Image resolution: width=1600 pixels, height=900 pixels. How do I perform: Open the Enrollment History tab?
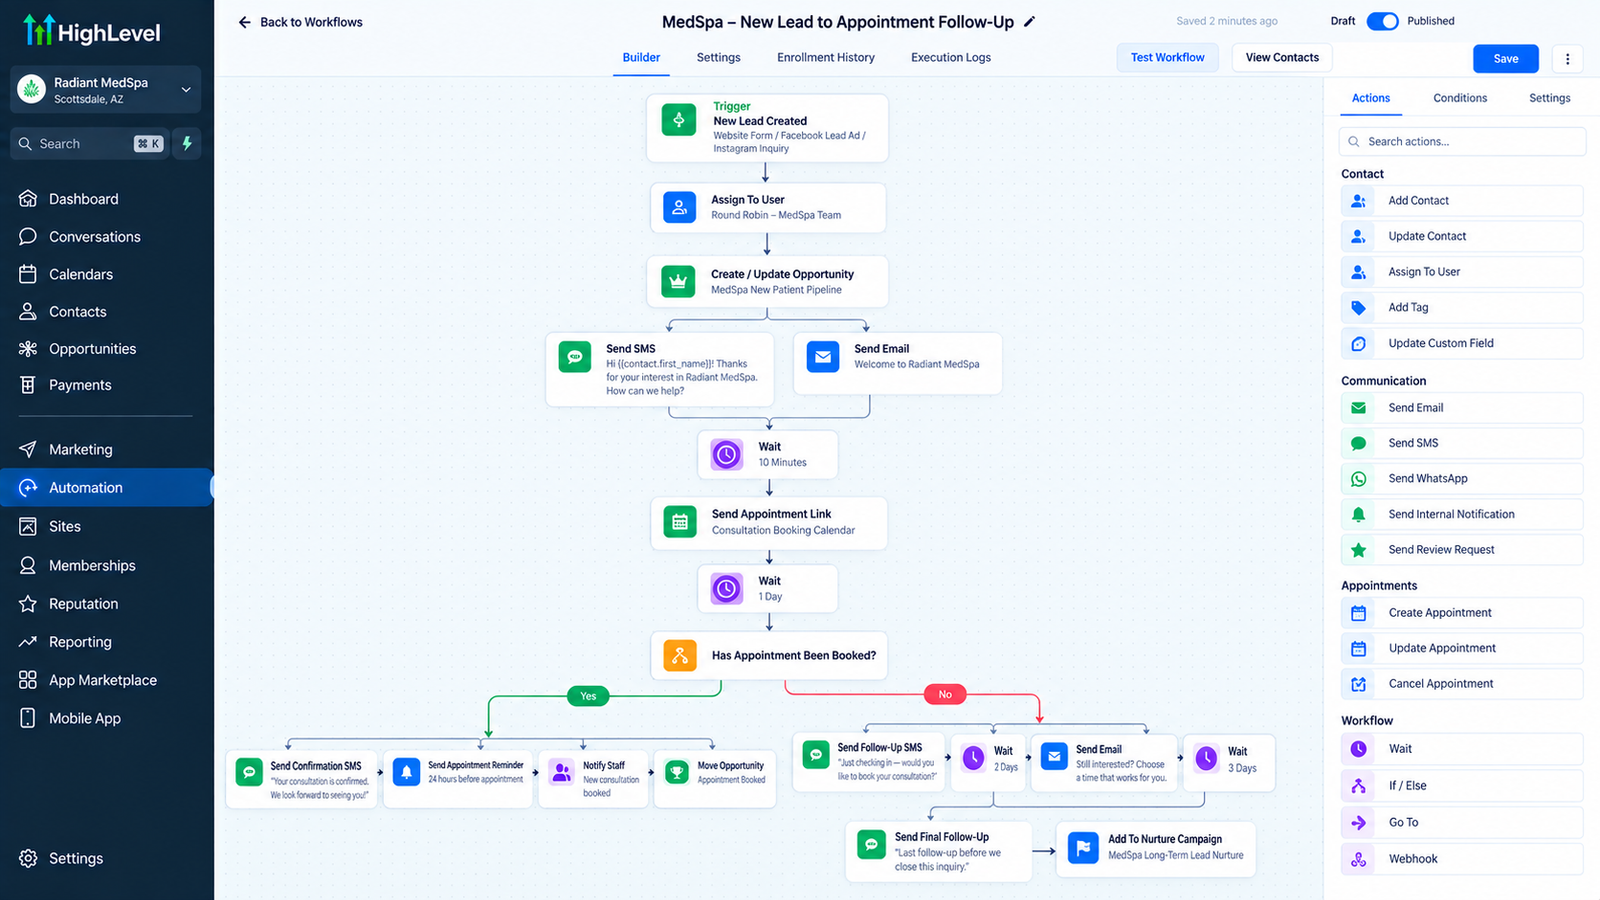click(826, 58)
